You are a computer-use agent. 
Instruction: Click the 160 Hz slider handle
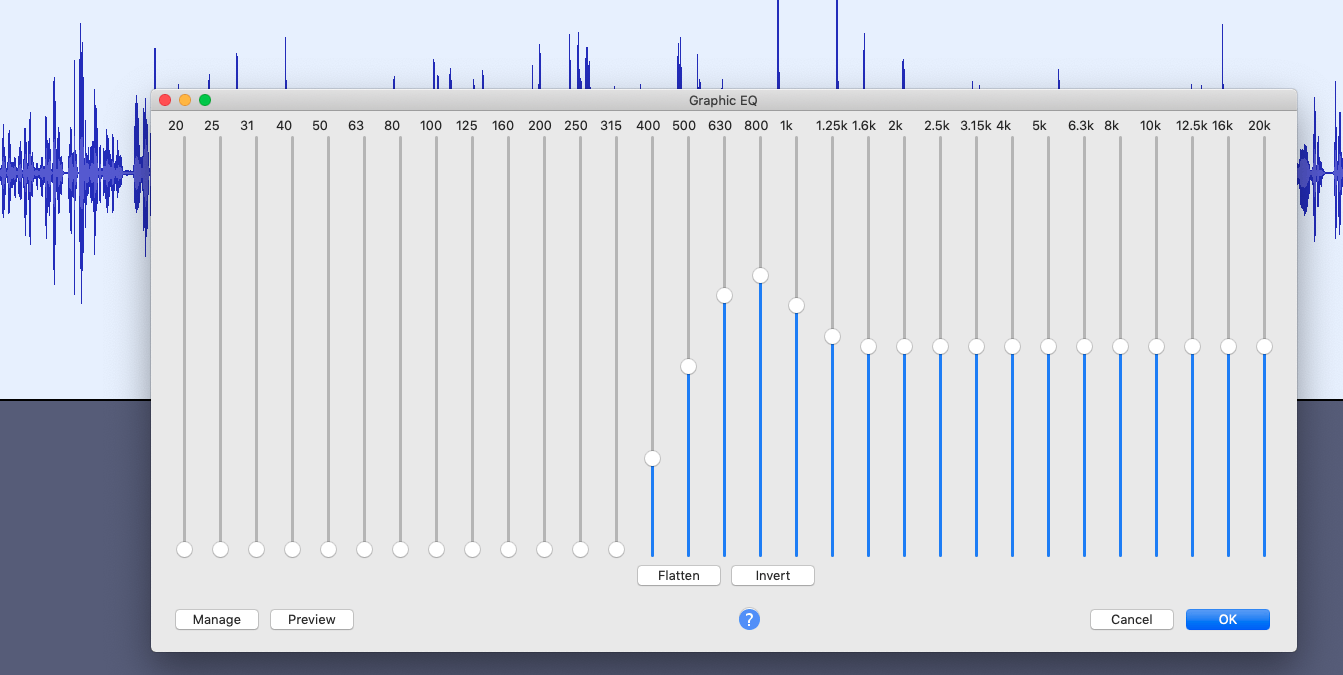click(508, 549)
